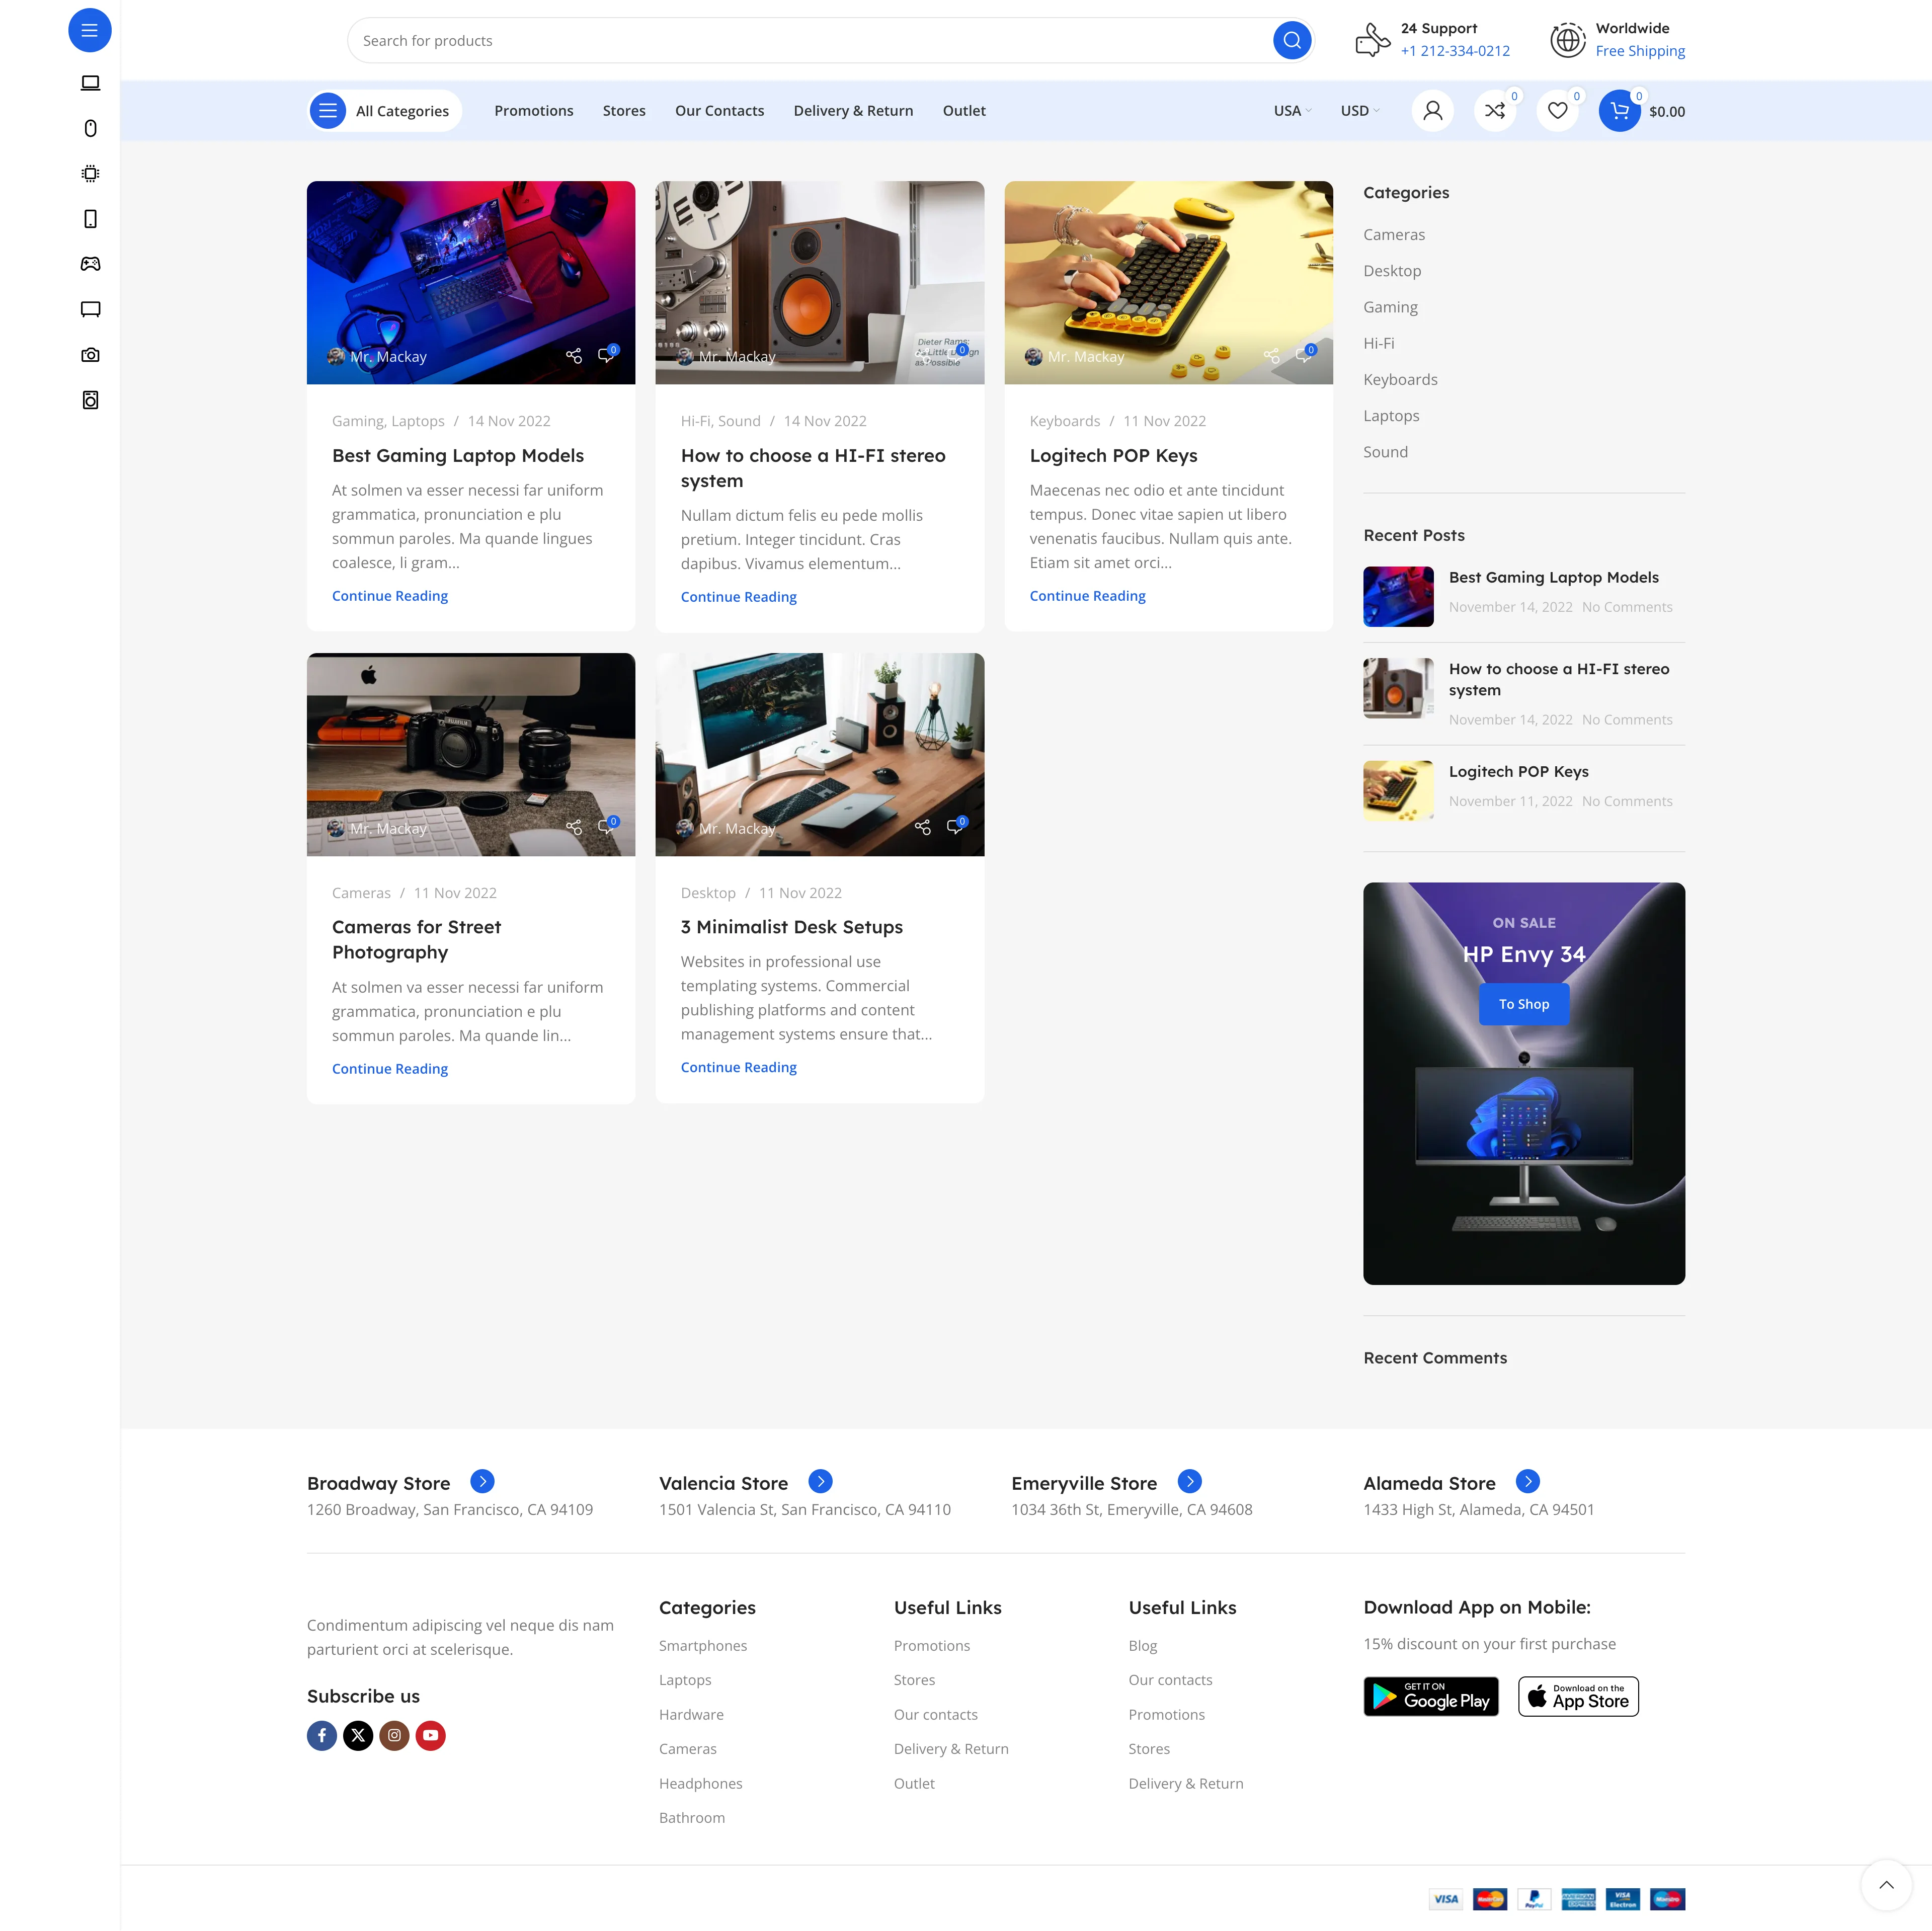Image resolution: width=1932 pixels, height=1931 pixels.
Task: Click the search magnifier button
Action: [x=1291, y=41]
